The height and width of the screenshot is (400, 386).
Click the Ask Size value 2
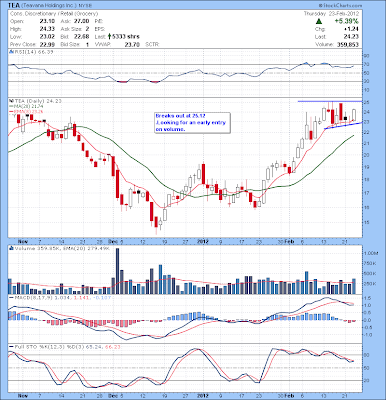tap(87, 29)
